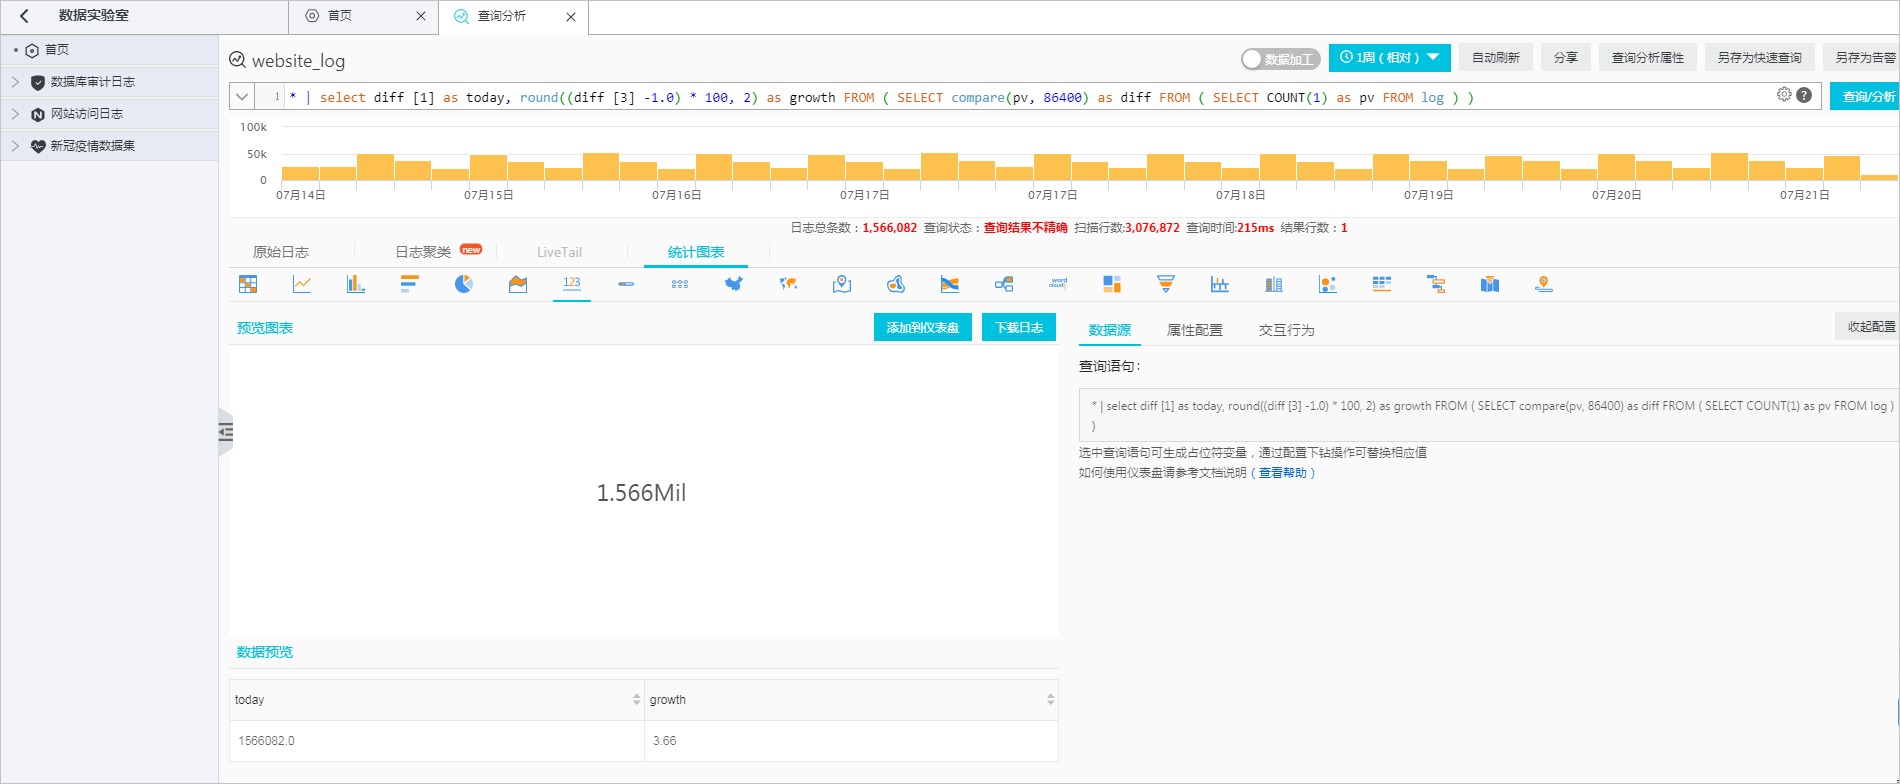
Task: Switch to the LiveTail tab
Action: [x=559, y=252]
